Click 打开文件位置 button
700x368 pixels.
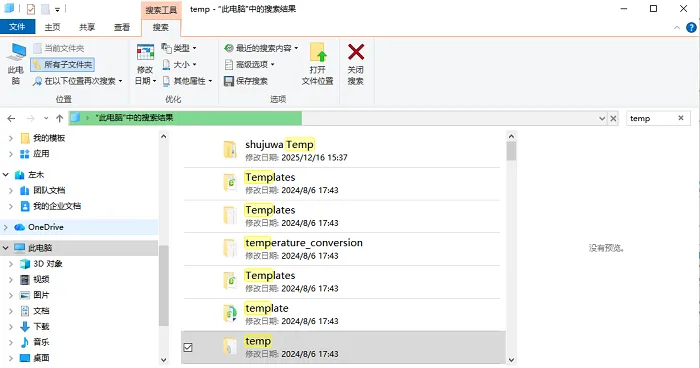click(x=317, y=63)
